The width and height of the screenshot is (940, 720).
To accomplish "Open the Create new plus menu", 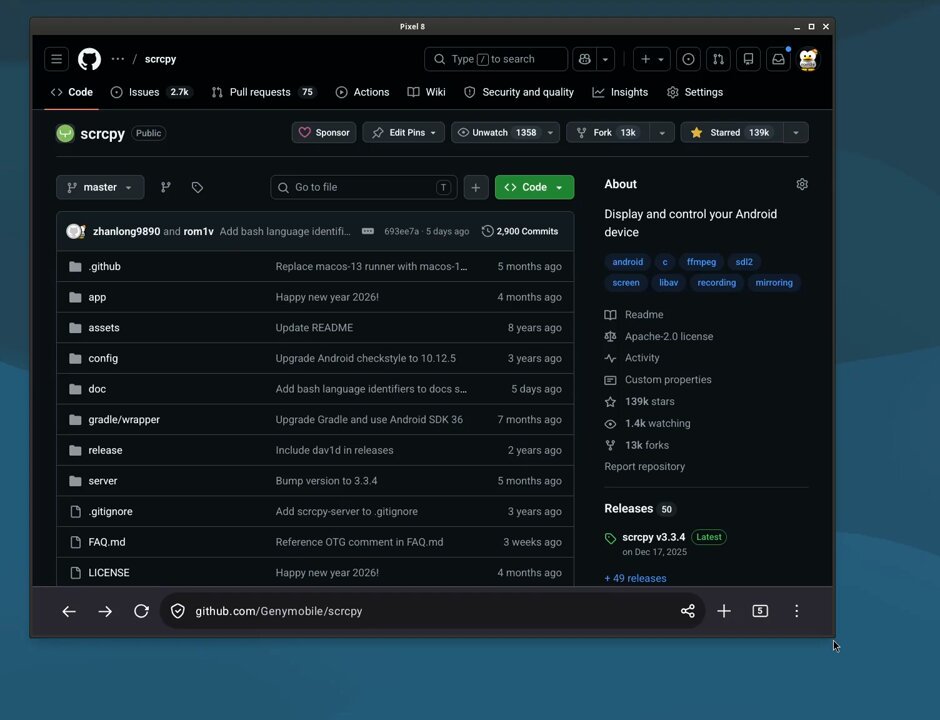I will (652, 59).
